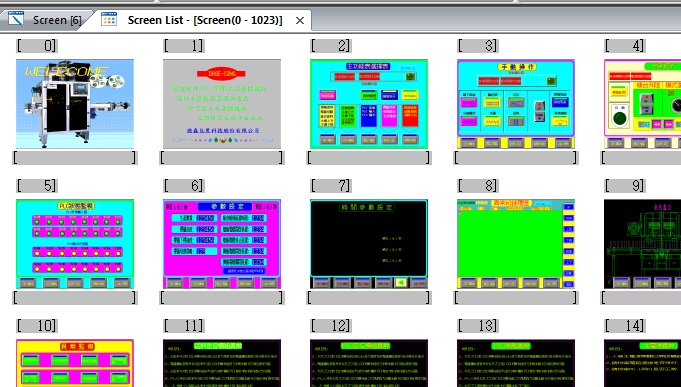The width and height of the screenshot is (681, 387).
Task: Open screen 3 manual operation thumbnail
Action: [516, 104]
